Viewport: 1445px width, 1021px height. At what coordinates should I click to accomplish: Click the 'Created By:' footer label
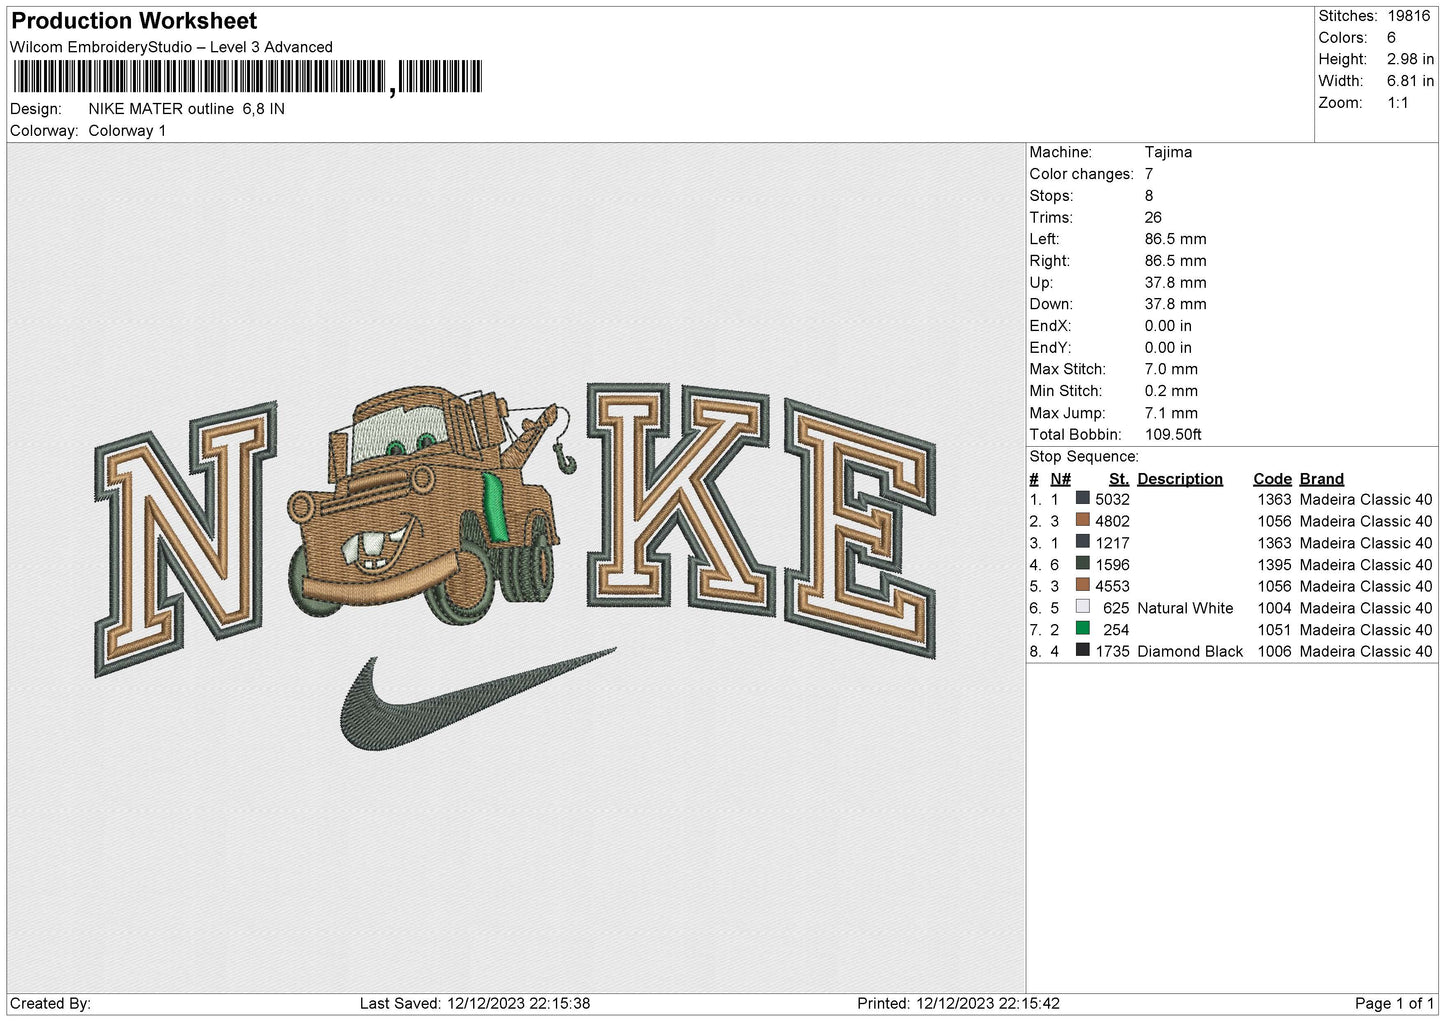(x=50, y=1003)
